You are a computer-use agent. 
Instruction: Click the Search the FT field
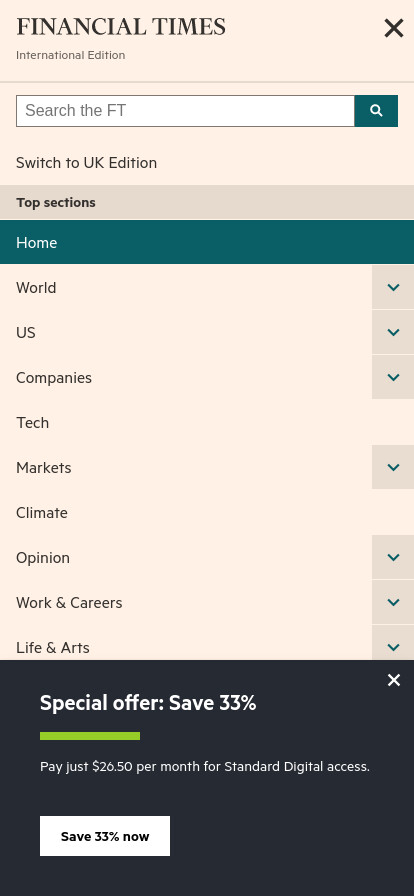(x=185, y=111)
